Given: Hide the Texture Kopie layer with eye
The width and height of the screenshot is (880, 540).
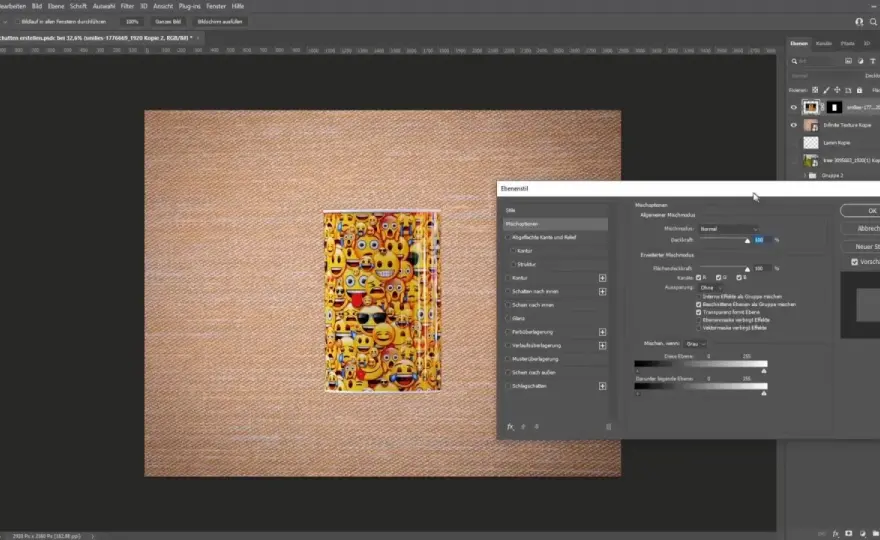Looking at the screenshot, I should point(794,125).
